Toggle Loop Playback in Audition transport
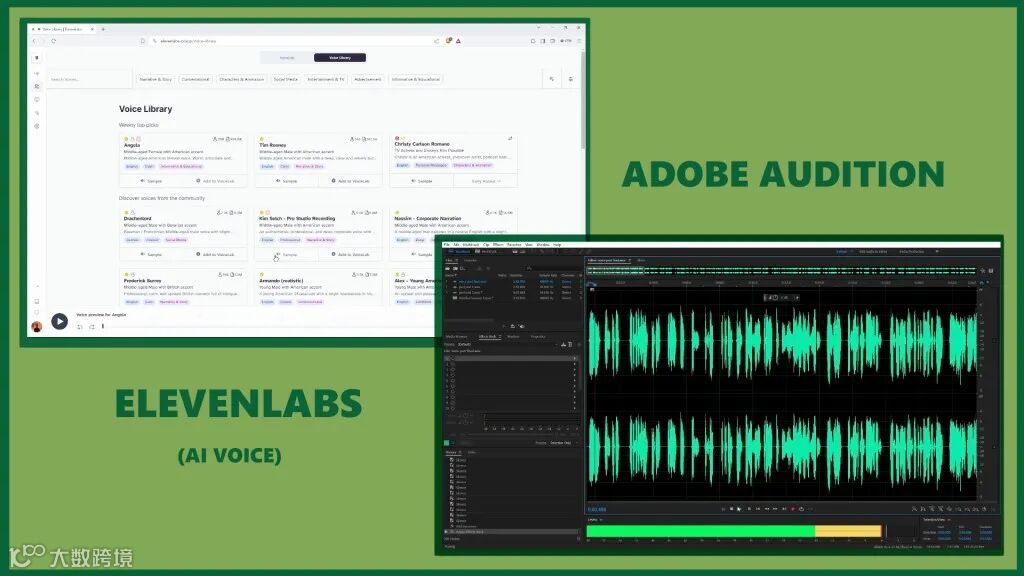This screenshot has height=576, width=1024. (801, 509)
